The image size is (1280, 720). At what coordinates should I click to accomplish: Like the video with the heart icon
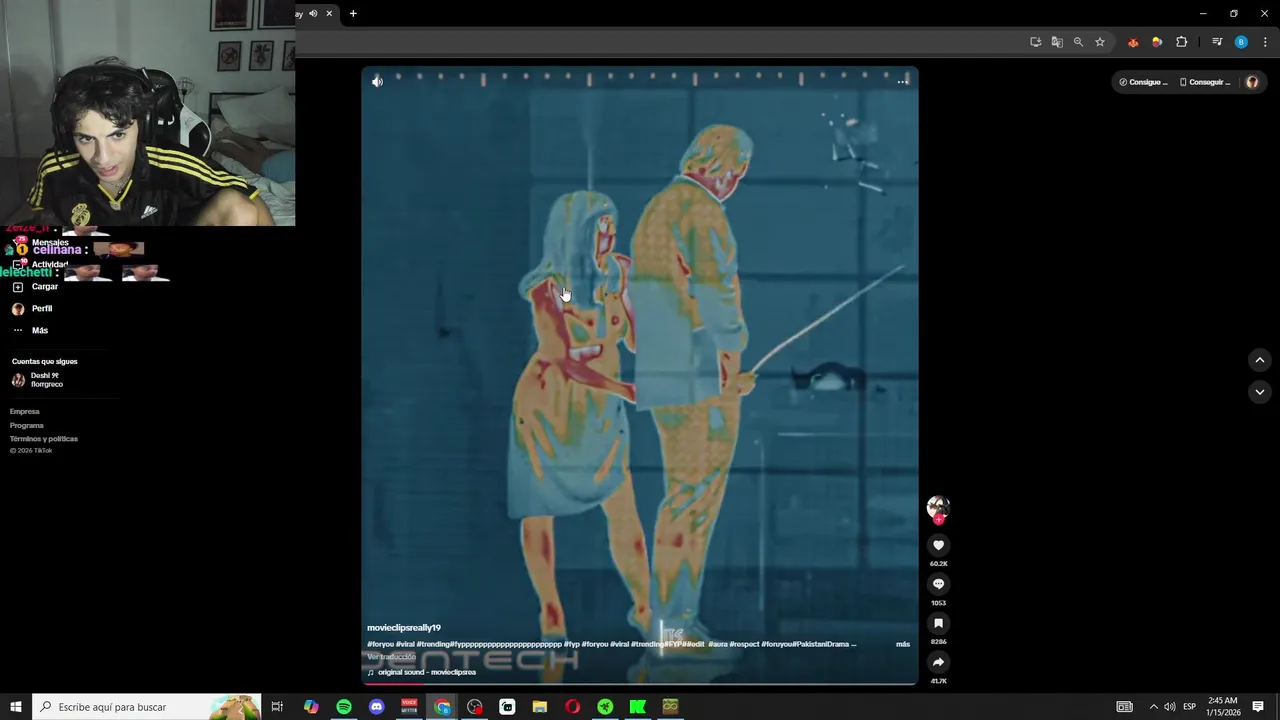coord(938,545)
